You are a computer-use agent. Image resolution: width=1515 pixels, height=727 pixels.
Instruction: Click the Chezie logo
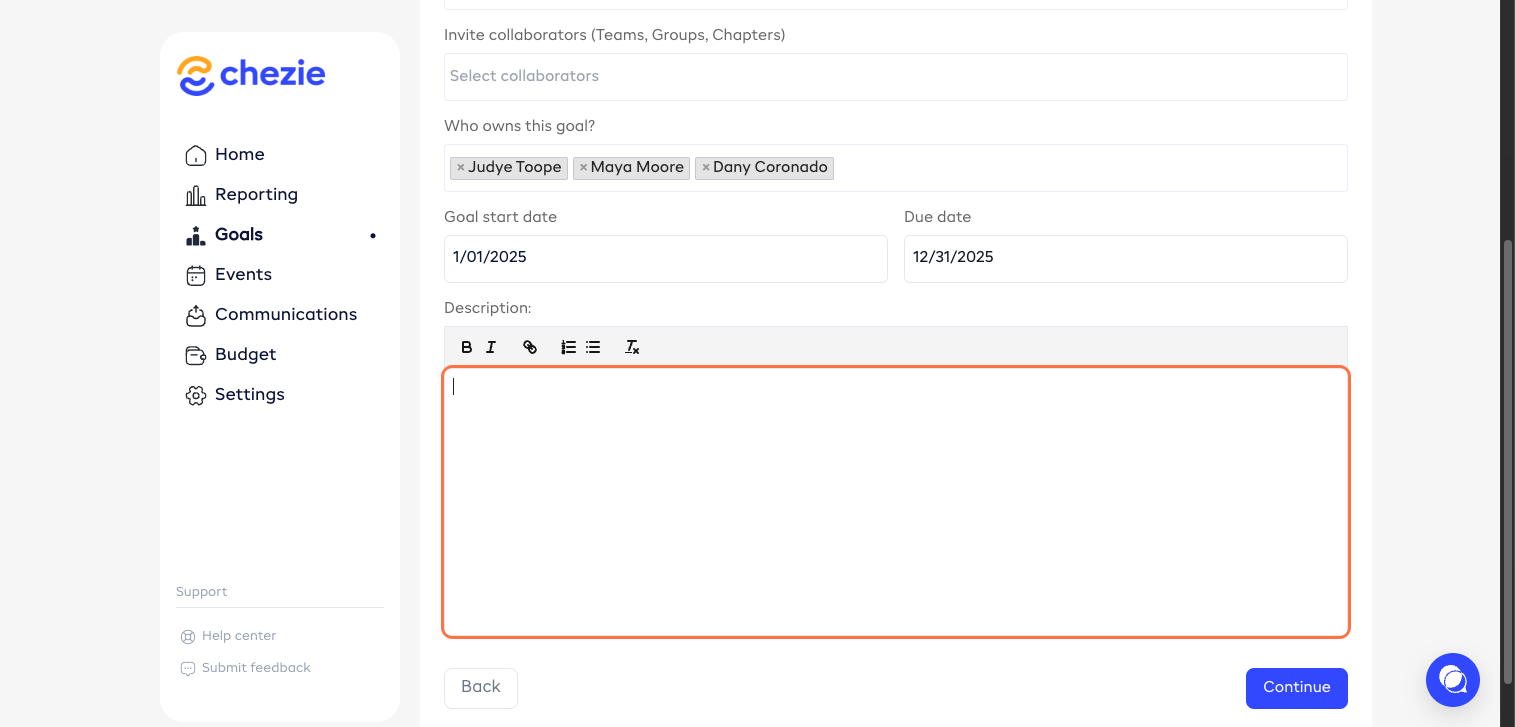252,75
